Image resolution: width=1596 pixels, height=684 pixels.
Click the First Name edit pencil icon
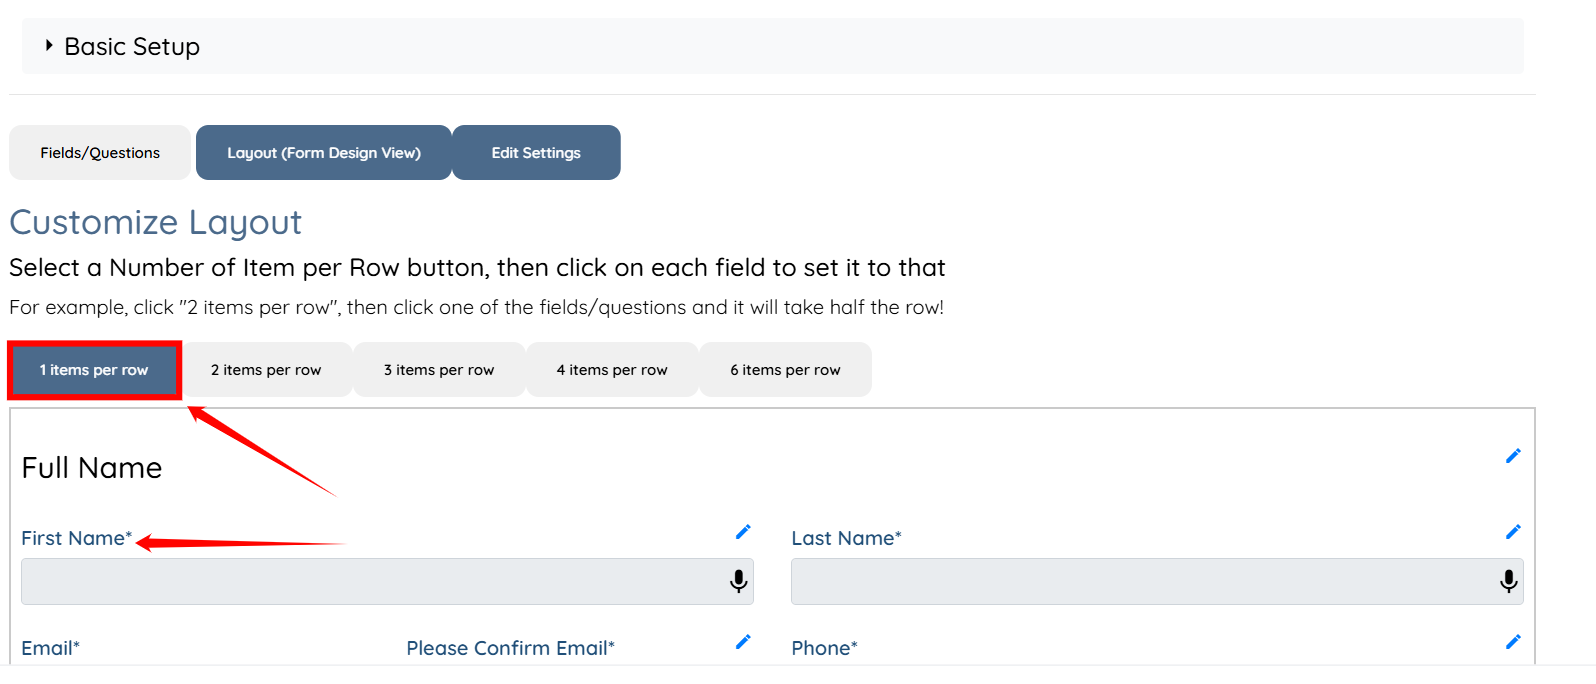(743, 532)
